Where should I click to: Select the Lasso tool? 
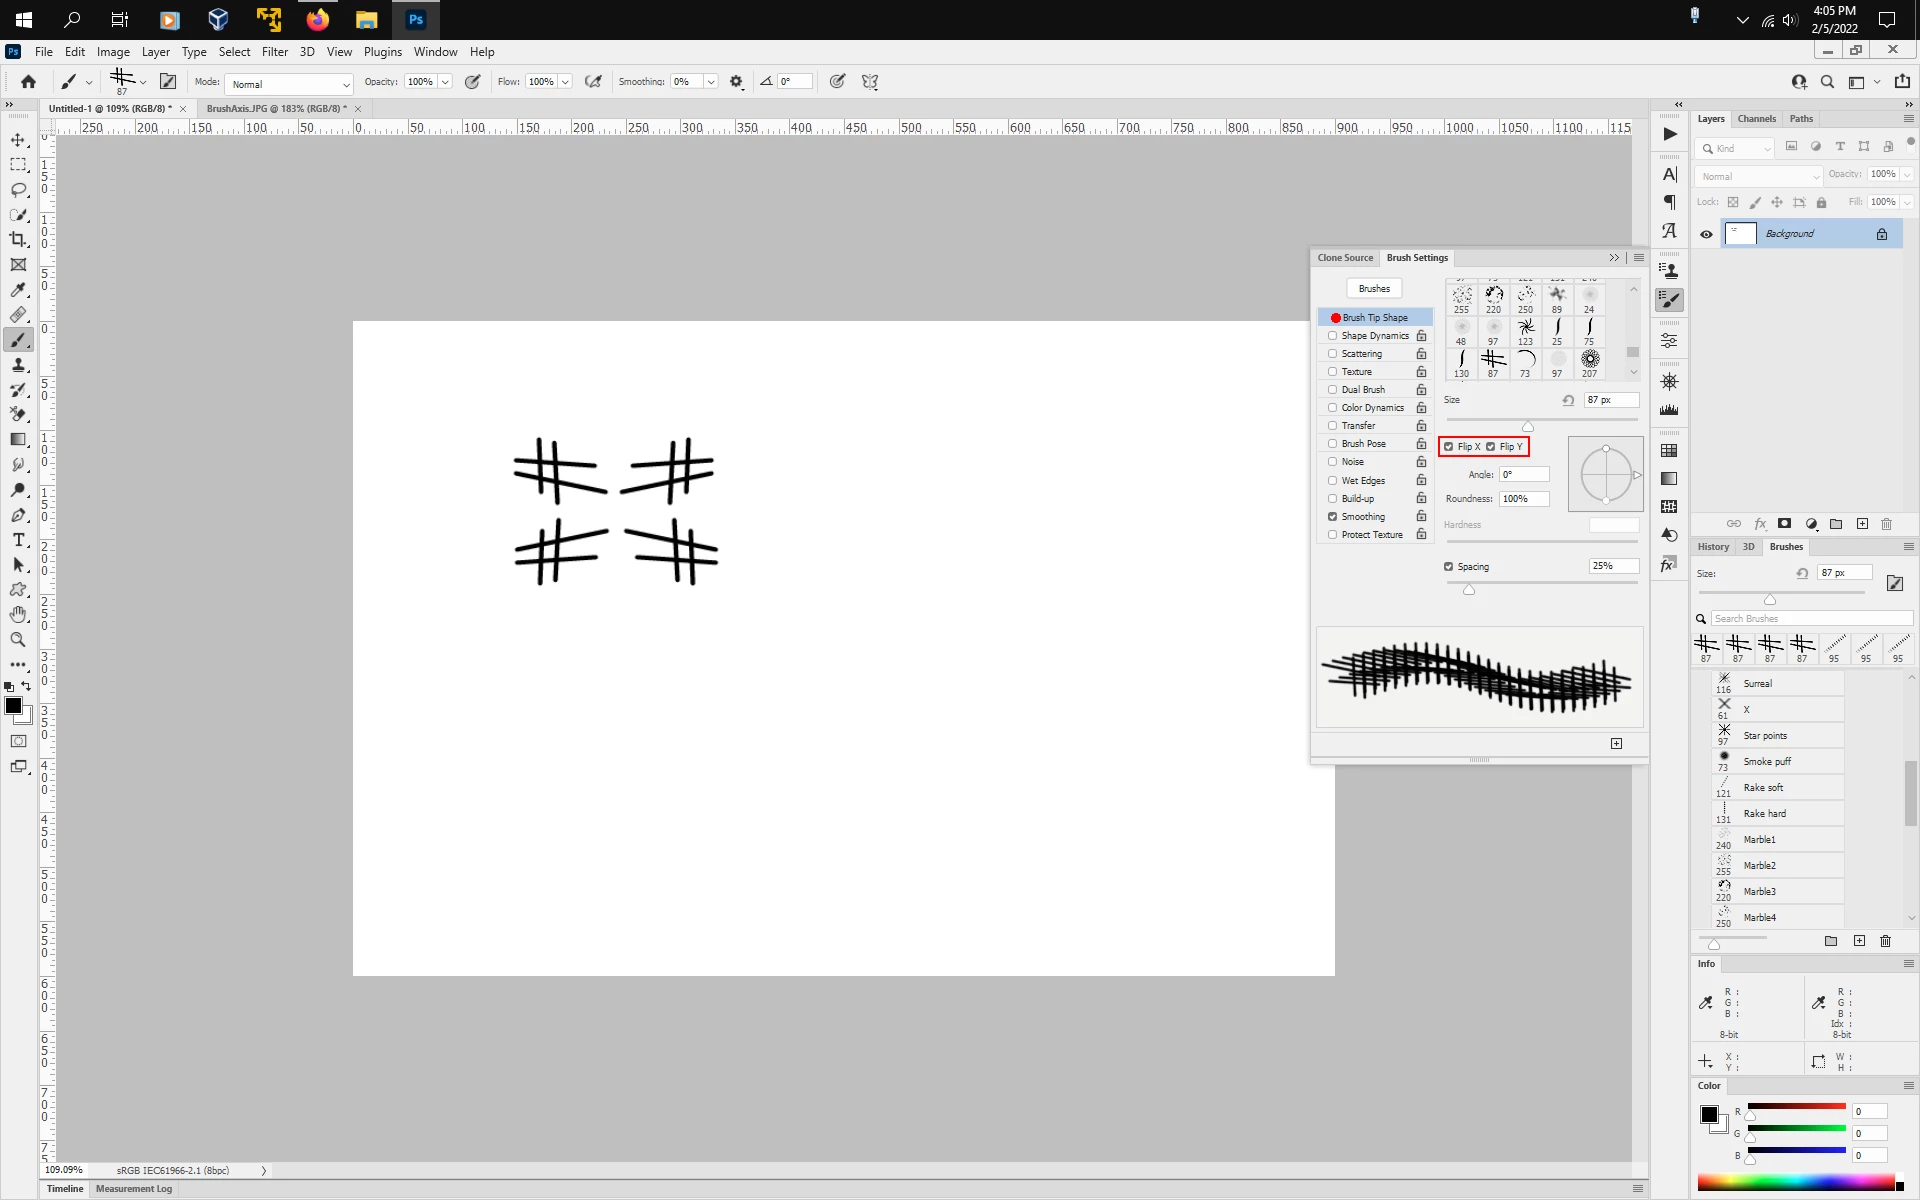pyautogui.click(x=18, y=190)
